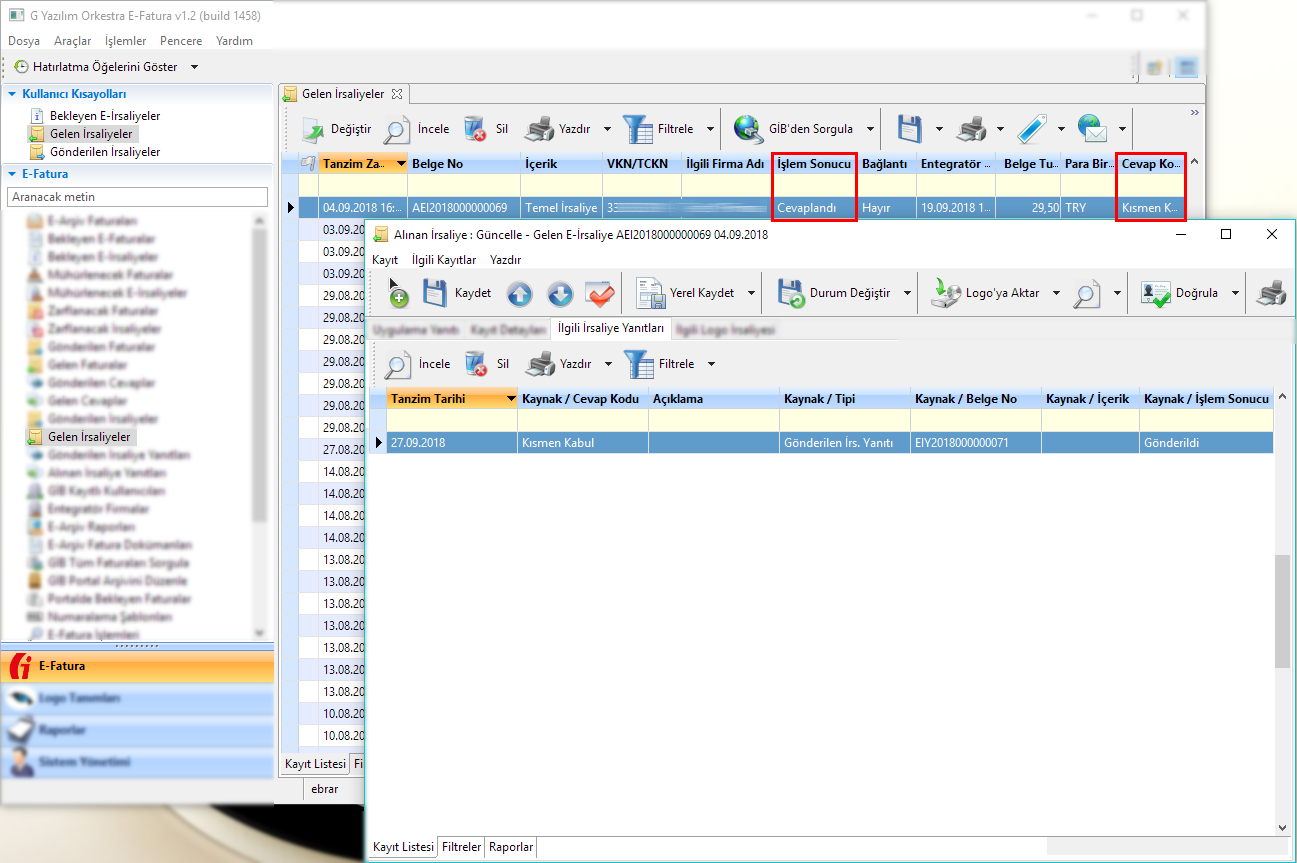Viewport: 1297px width, 863px height.
Task: Click GİB'den Sorgula globe icon
Action: coord(749,129)
